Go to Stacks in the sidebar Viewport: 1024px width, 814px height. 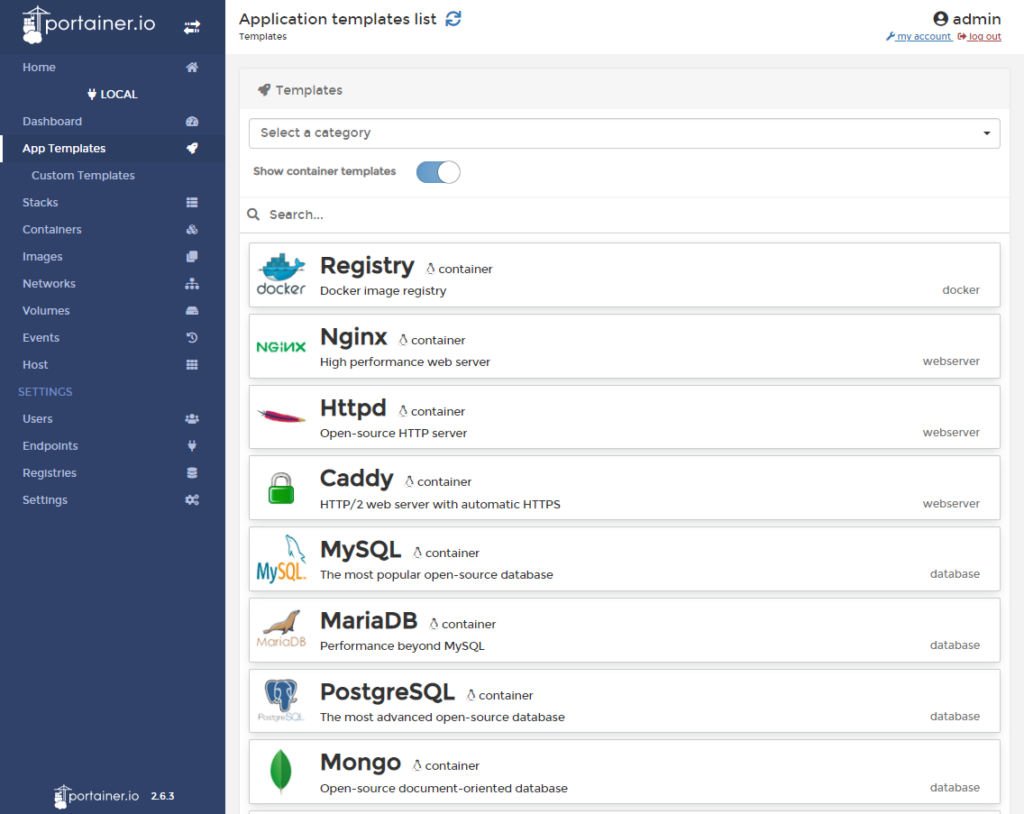tap(40, 203)
